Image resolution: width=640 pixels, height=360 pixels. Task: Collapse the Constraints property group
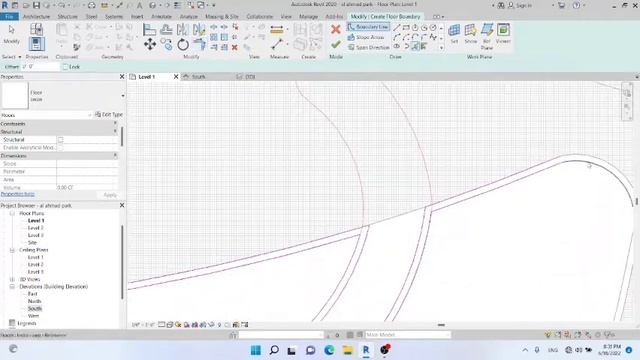pyautogui.click(x=115, y=123)
